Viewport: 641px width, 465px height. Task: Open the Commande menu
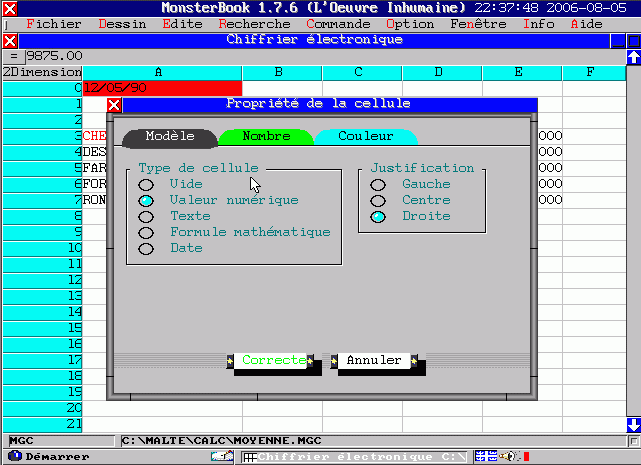[x=338, y=24]
